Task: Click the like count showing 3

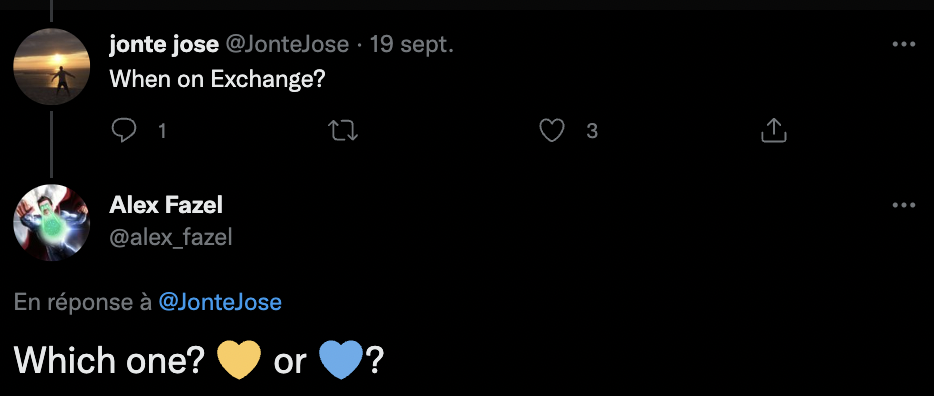Action: click(x=591, y=131)
